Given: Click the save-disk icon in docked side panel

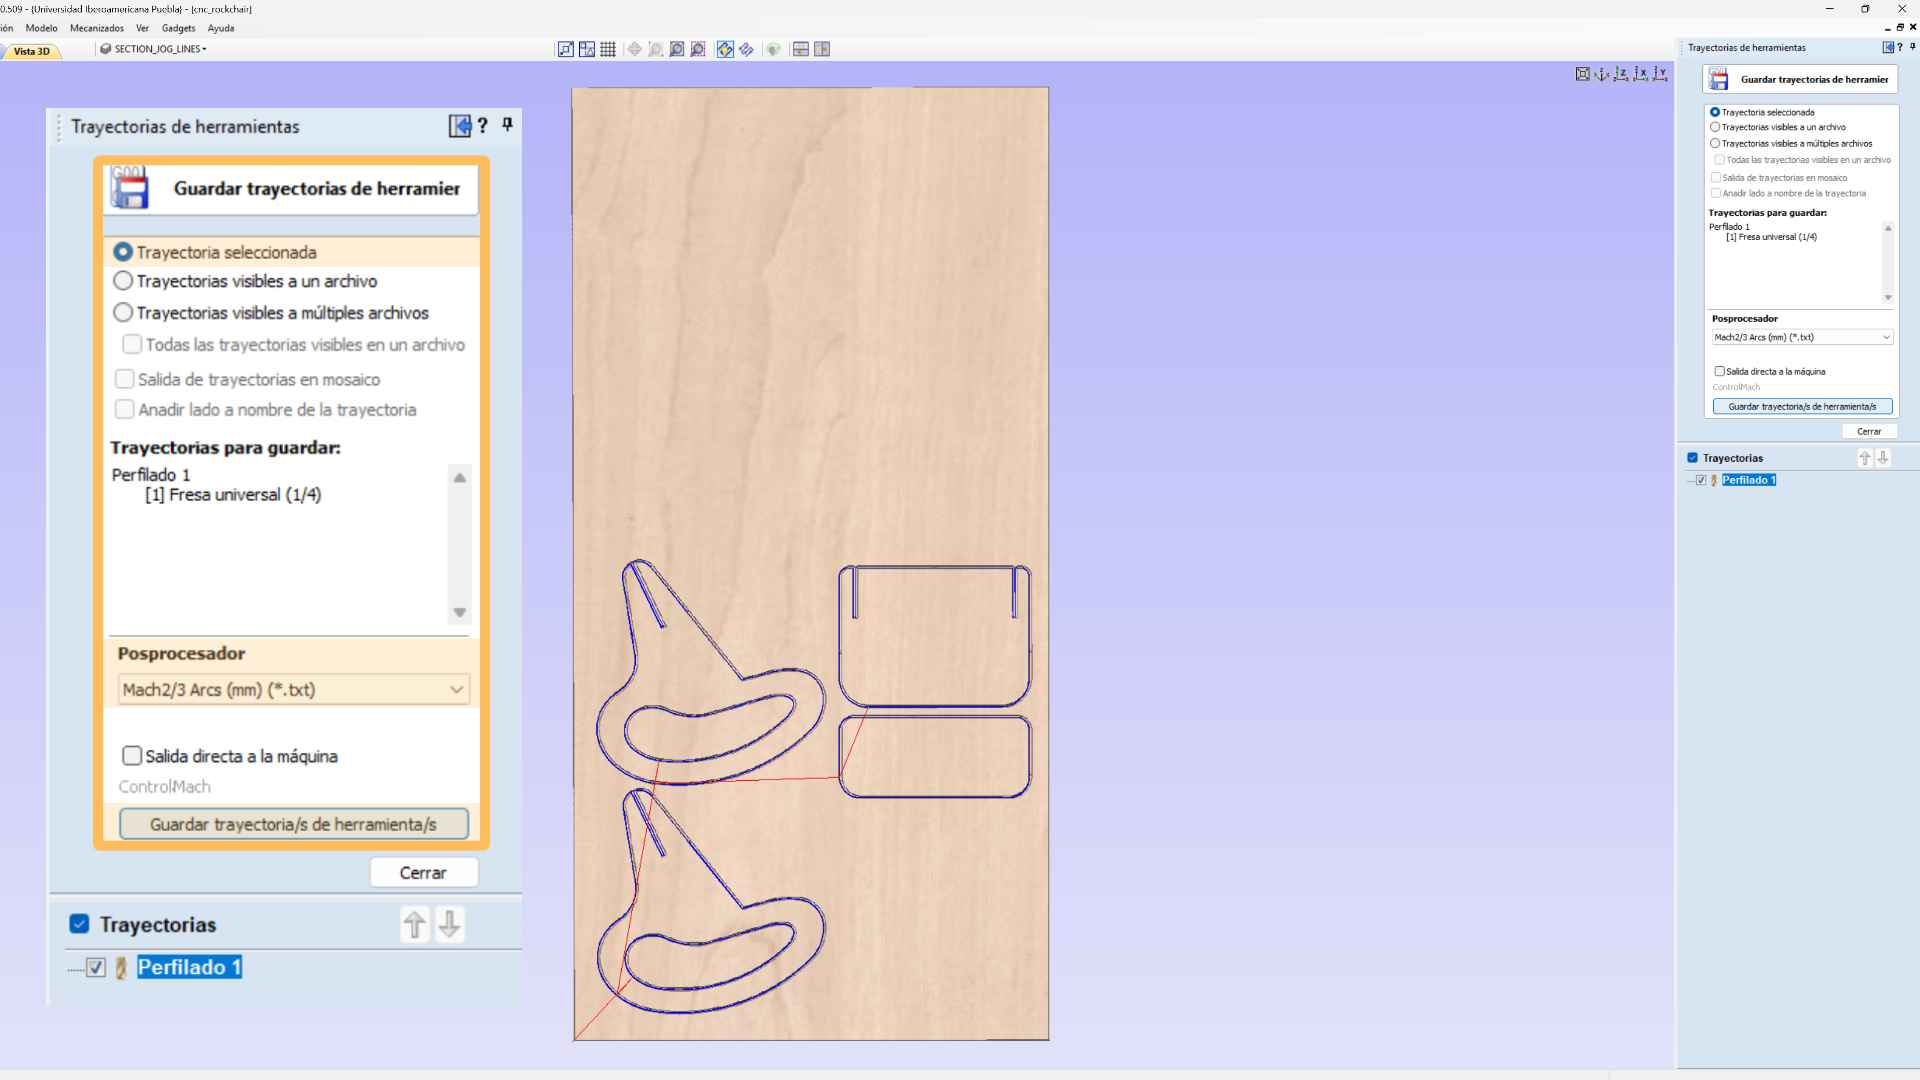Looking at the screenshot, I should (1719, 79).
